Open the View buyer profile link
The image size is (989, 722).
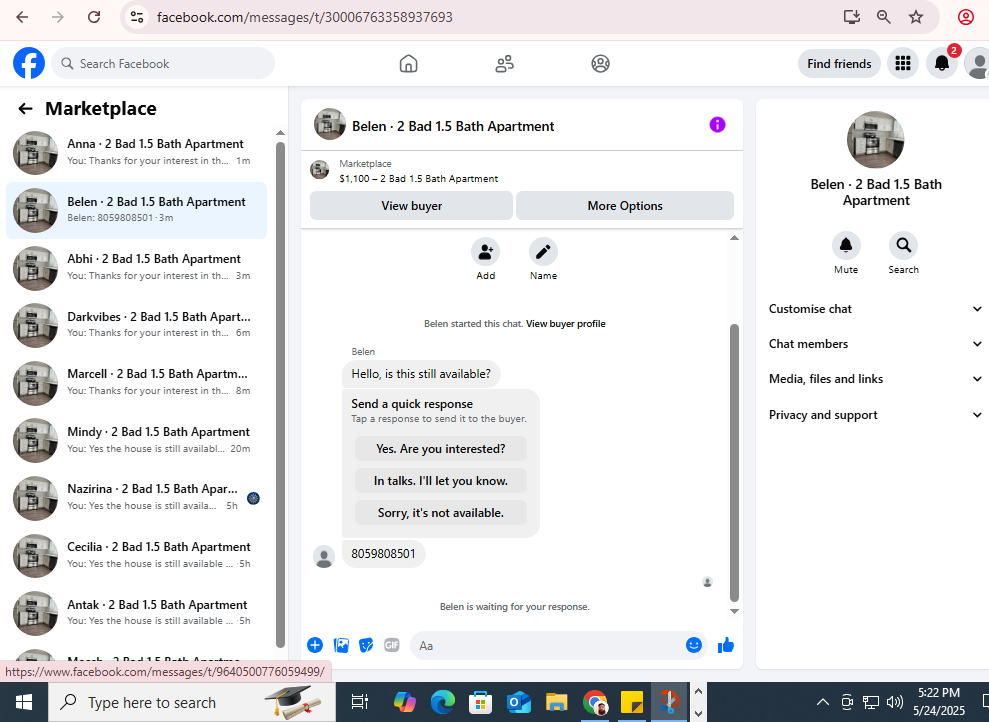(x=566, y=323)
